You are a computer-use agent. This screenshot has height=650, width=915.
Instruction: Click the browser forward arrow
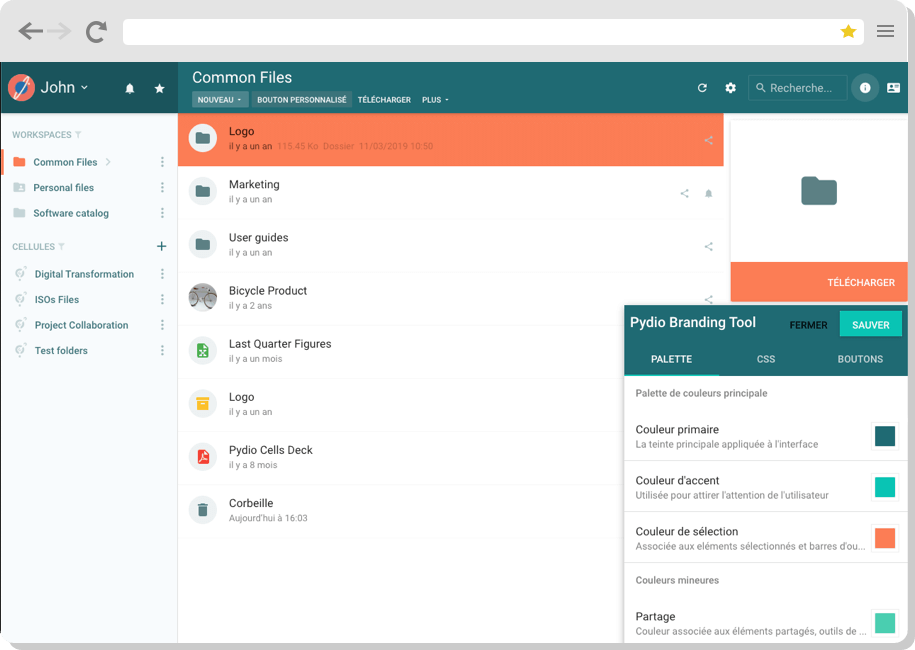59,31
